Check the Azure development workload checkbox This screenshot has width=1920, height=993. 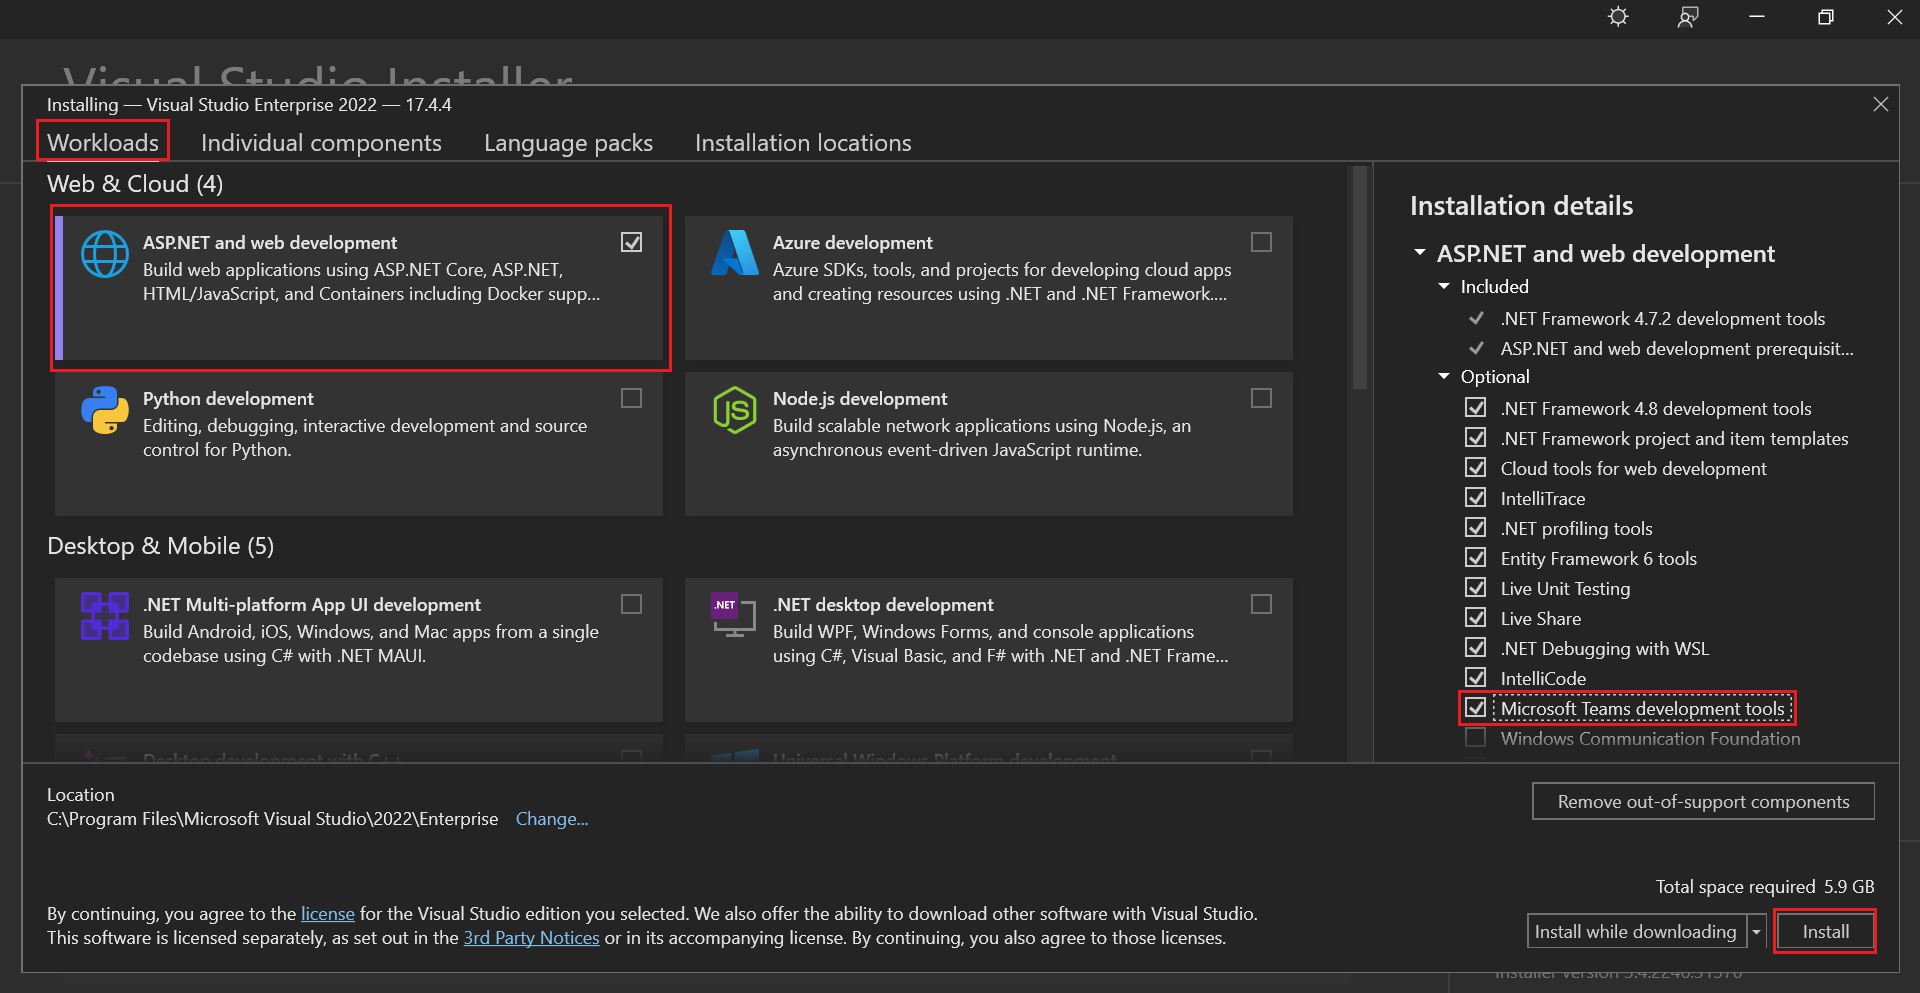[x=1261, y=242]
